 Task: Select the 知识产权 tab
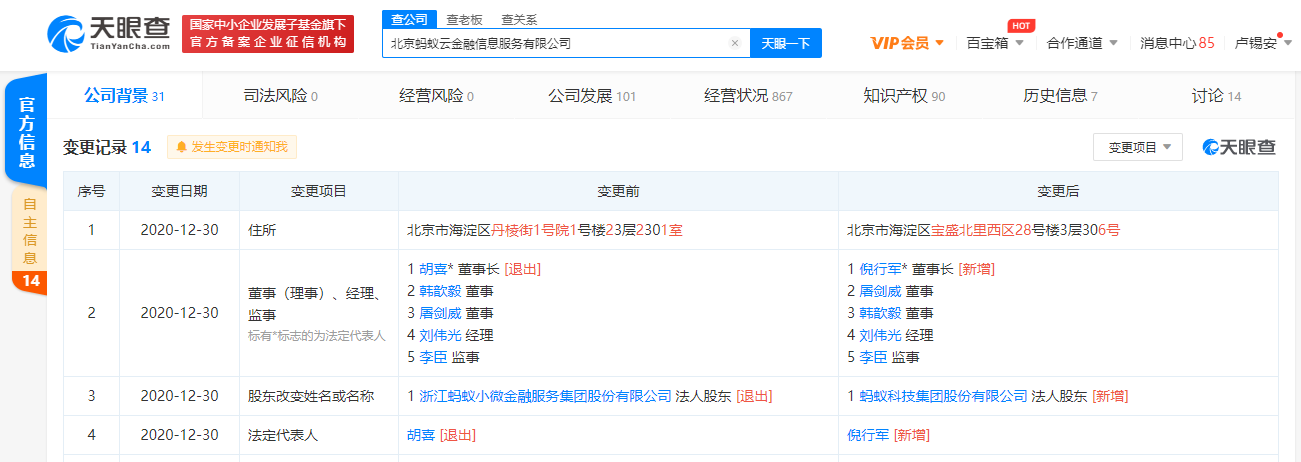(x=903, y=96)
